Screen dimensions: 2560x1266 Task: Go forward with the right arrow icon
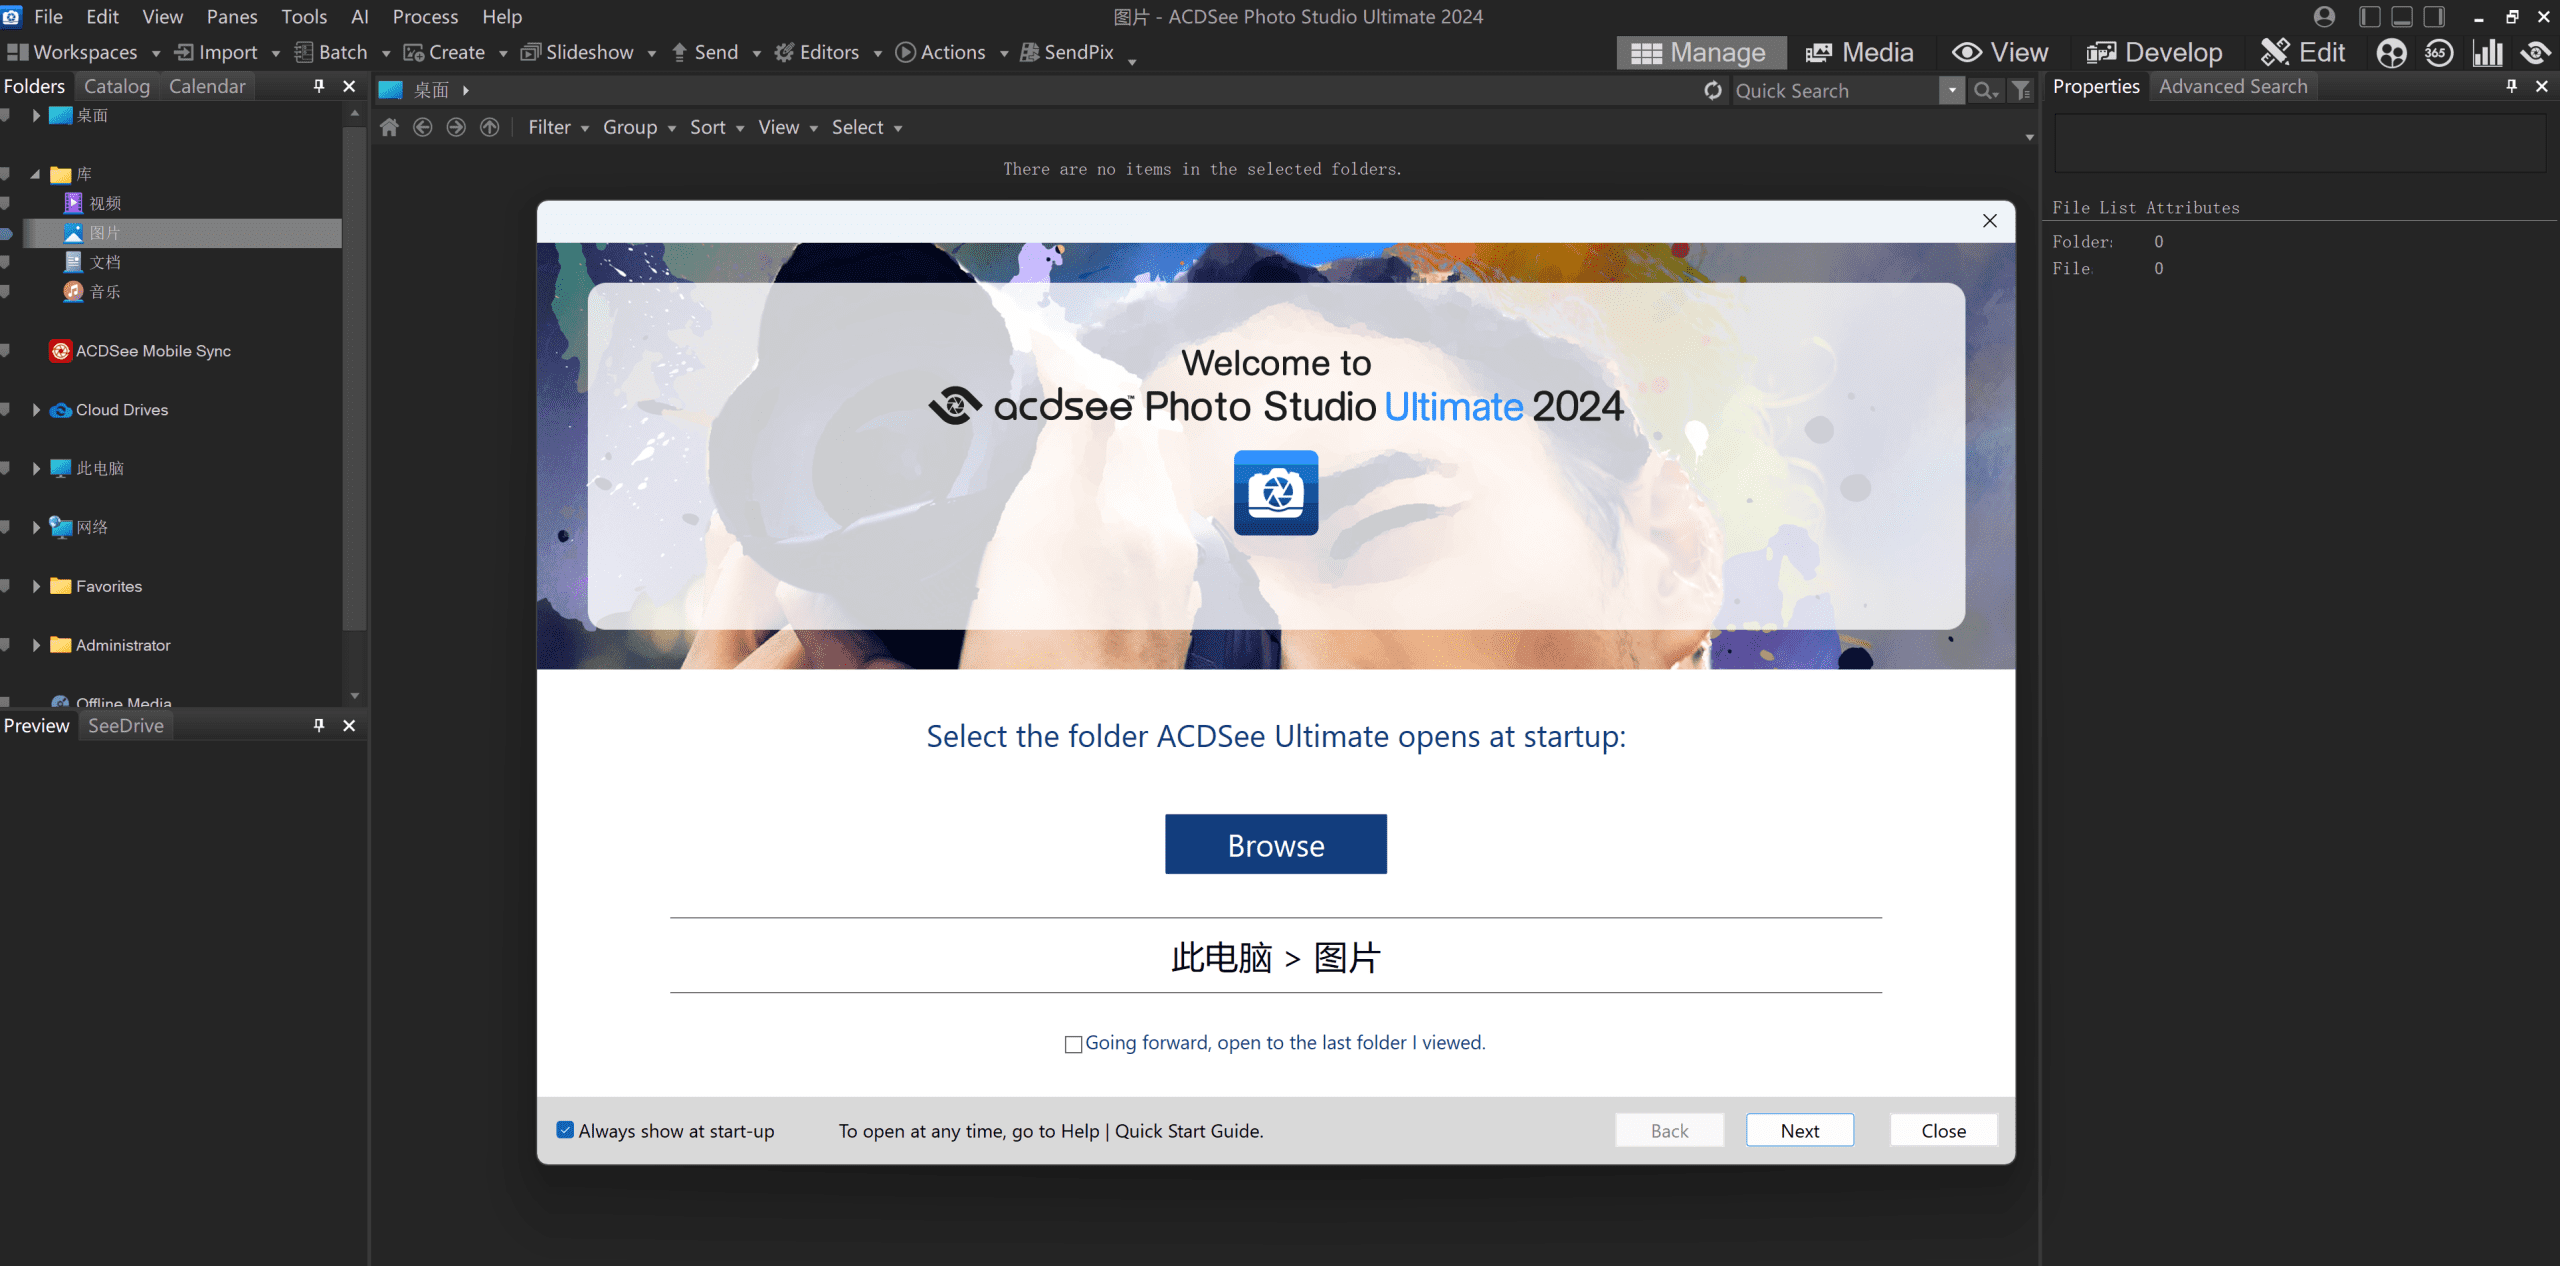tap(456, 127)
